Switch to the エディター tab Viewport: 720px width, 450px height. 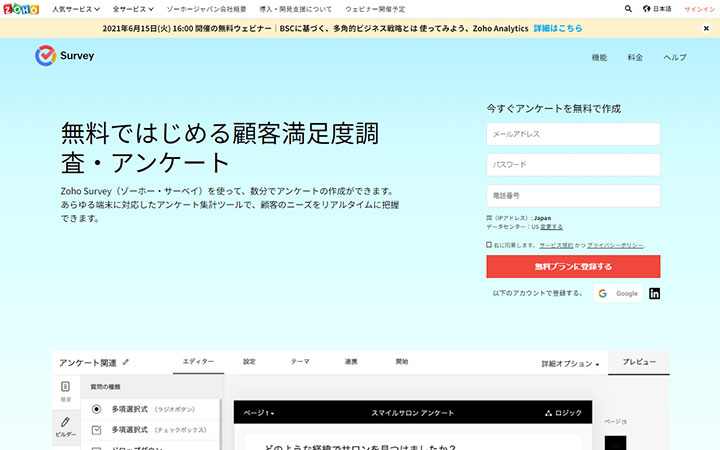(x=198, y=362)
